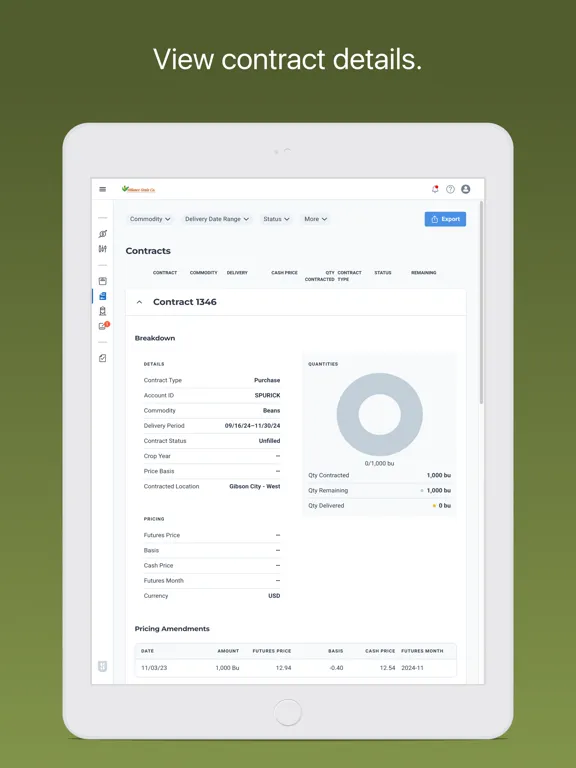Open the More filters dropdown
This screenshot has height=768, width=576.
coord(315,219)
